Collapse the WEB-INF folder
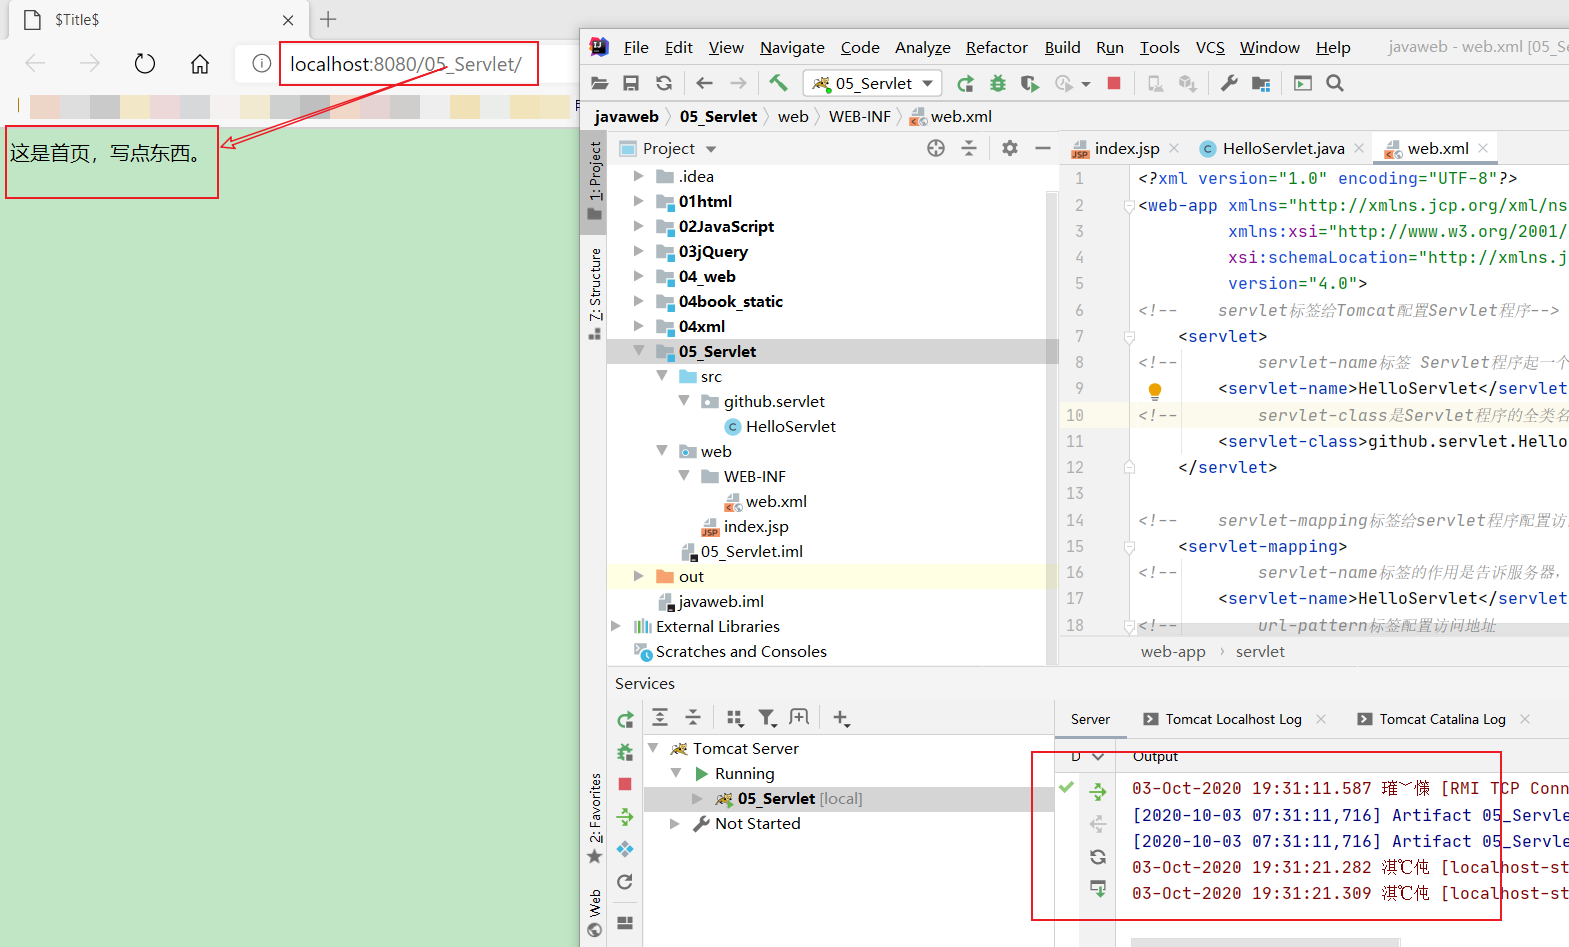The image size is (1569, 947). coord(683,476)
